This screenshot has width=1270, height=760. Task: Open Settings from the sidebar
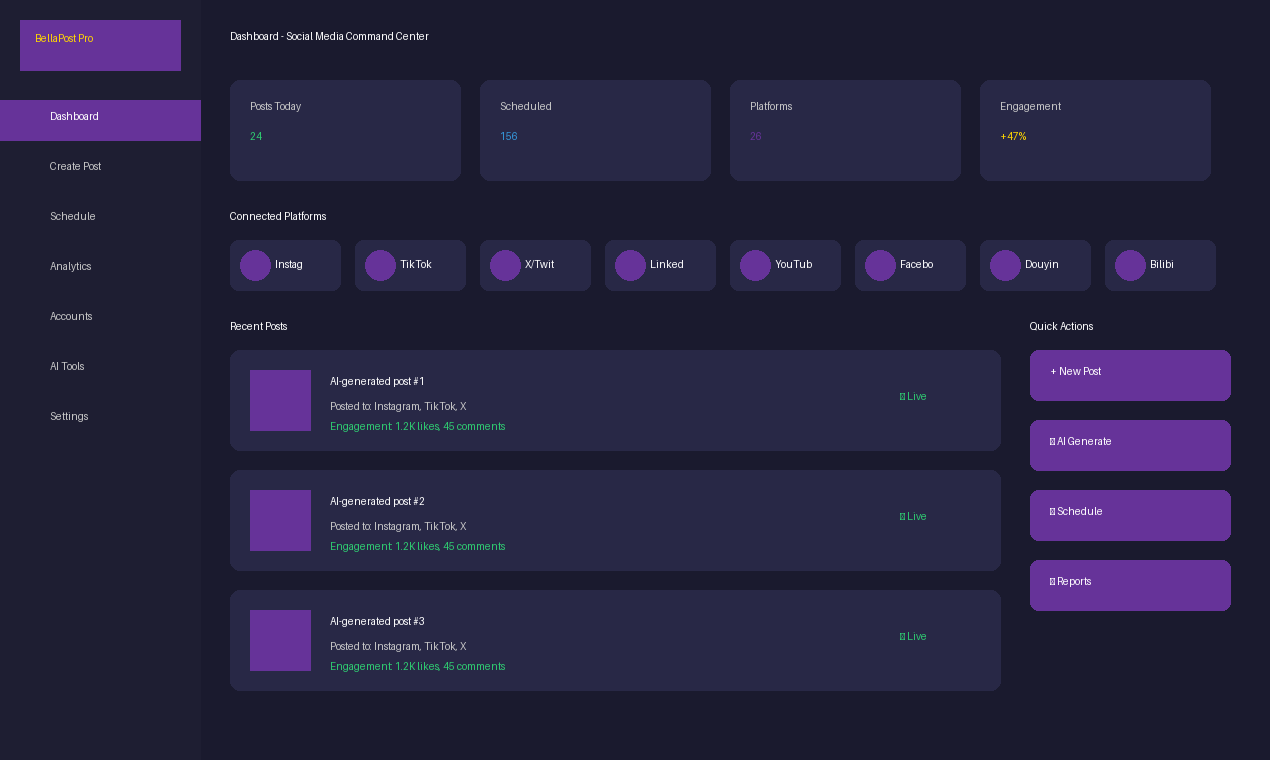(68, 416)
